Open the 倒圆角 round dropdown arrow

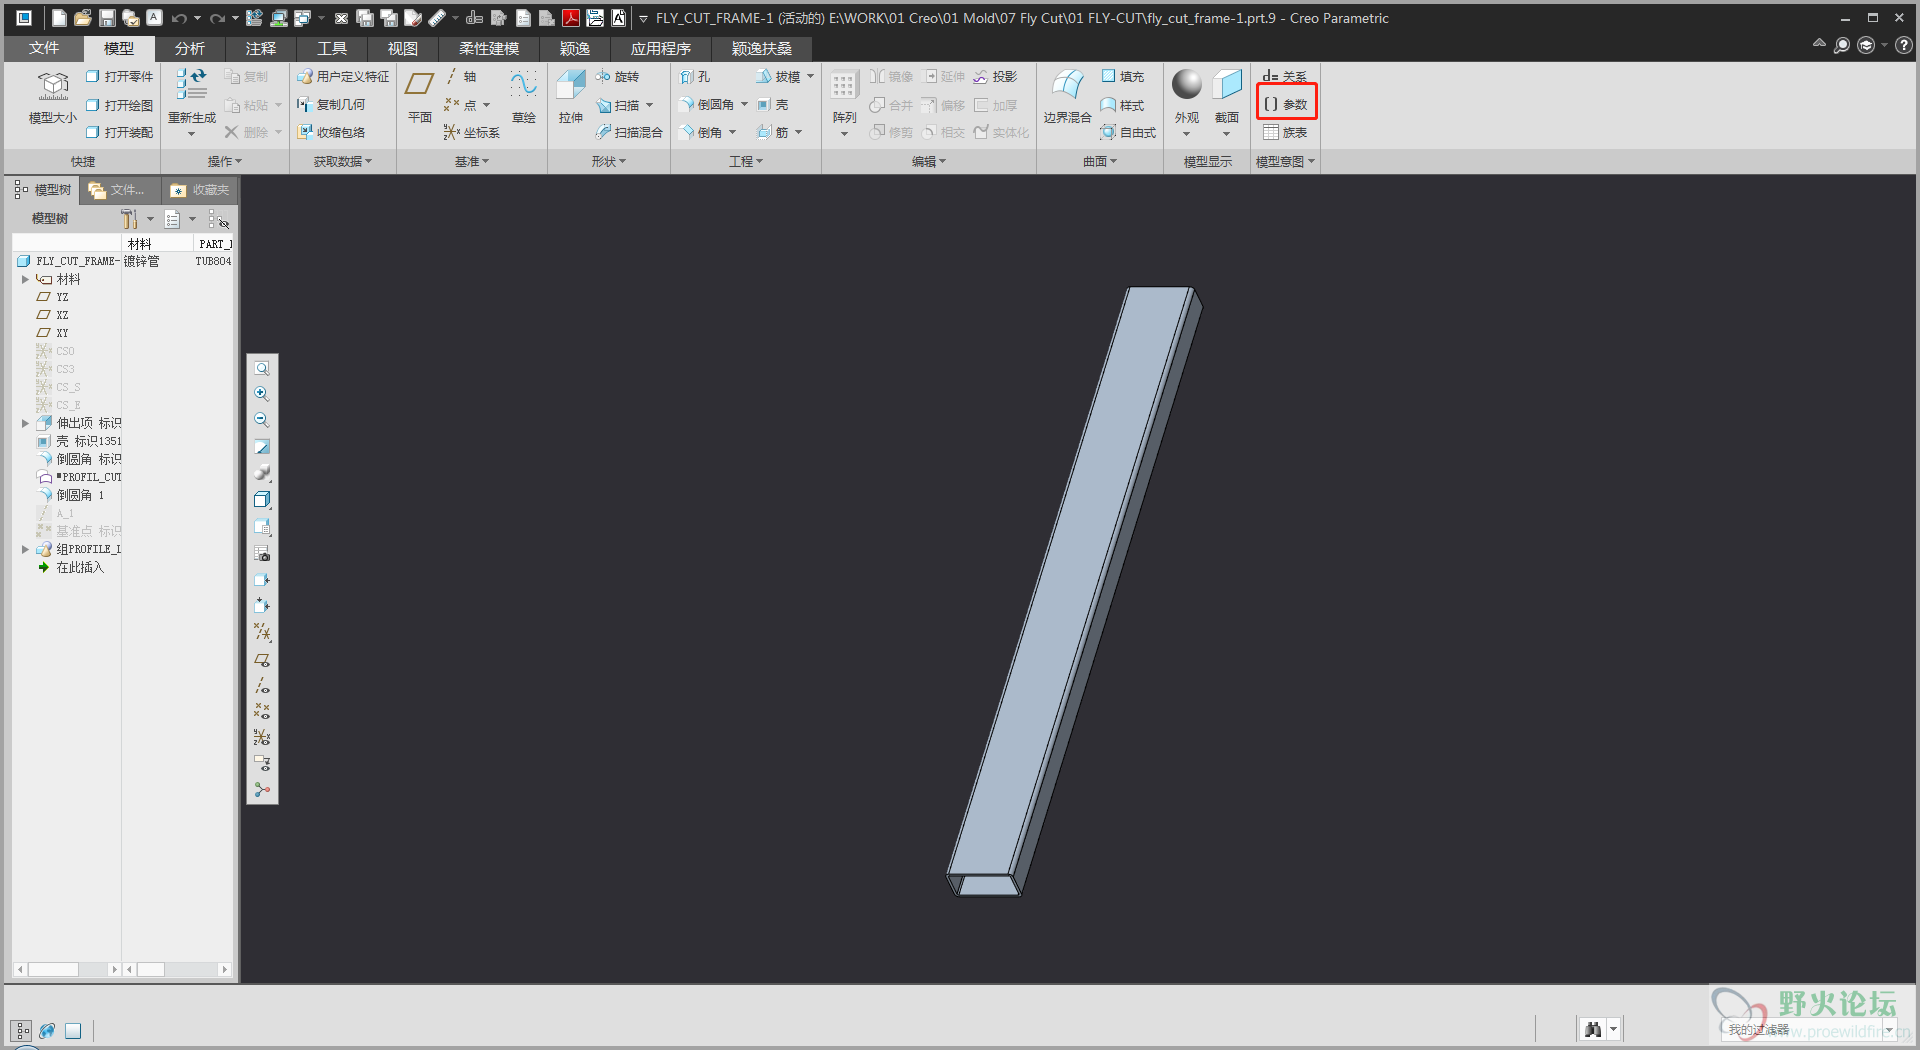click(744, 105)
